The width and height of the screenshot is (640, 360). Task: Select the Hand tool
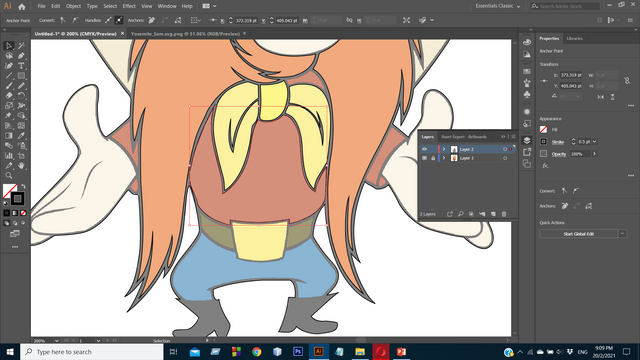pyautogui.click(x=21, y=165)
